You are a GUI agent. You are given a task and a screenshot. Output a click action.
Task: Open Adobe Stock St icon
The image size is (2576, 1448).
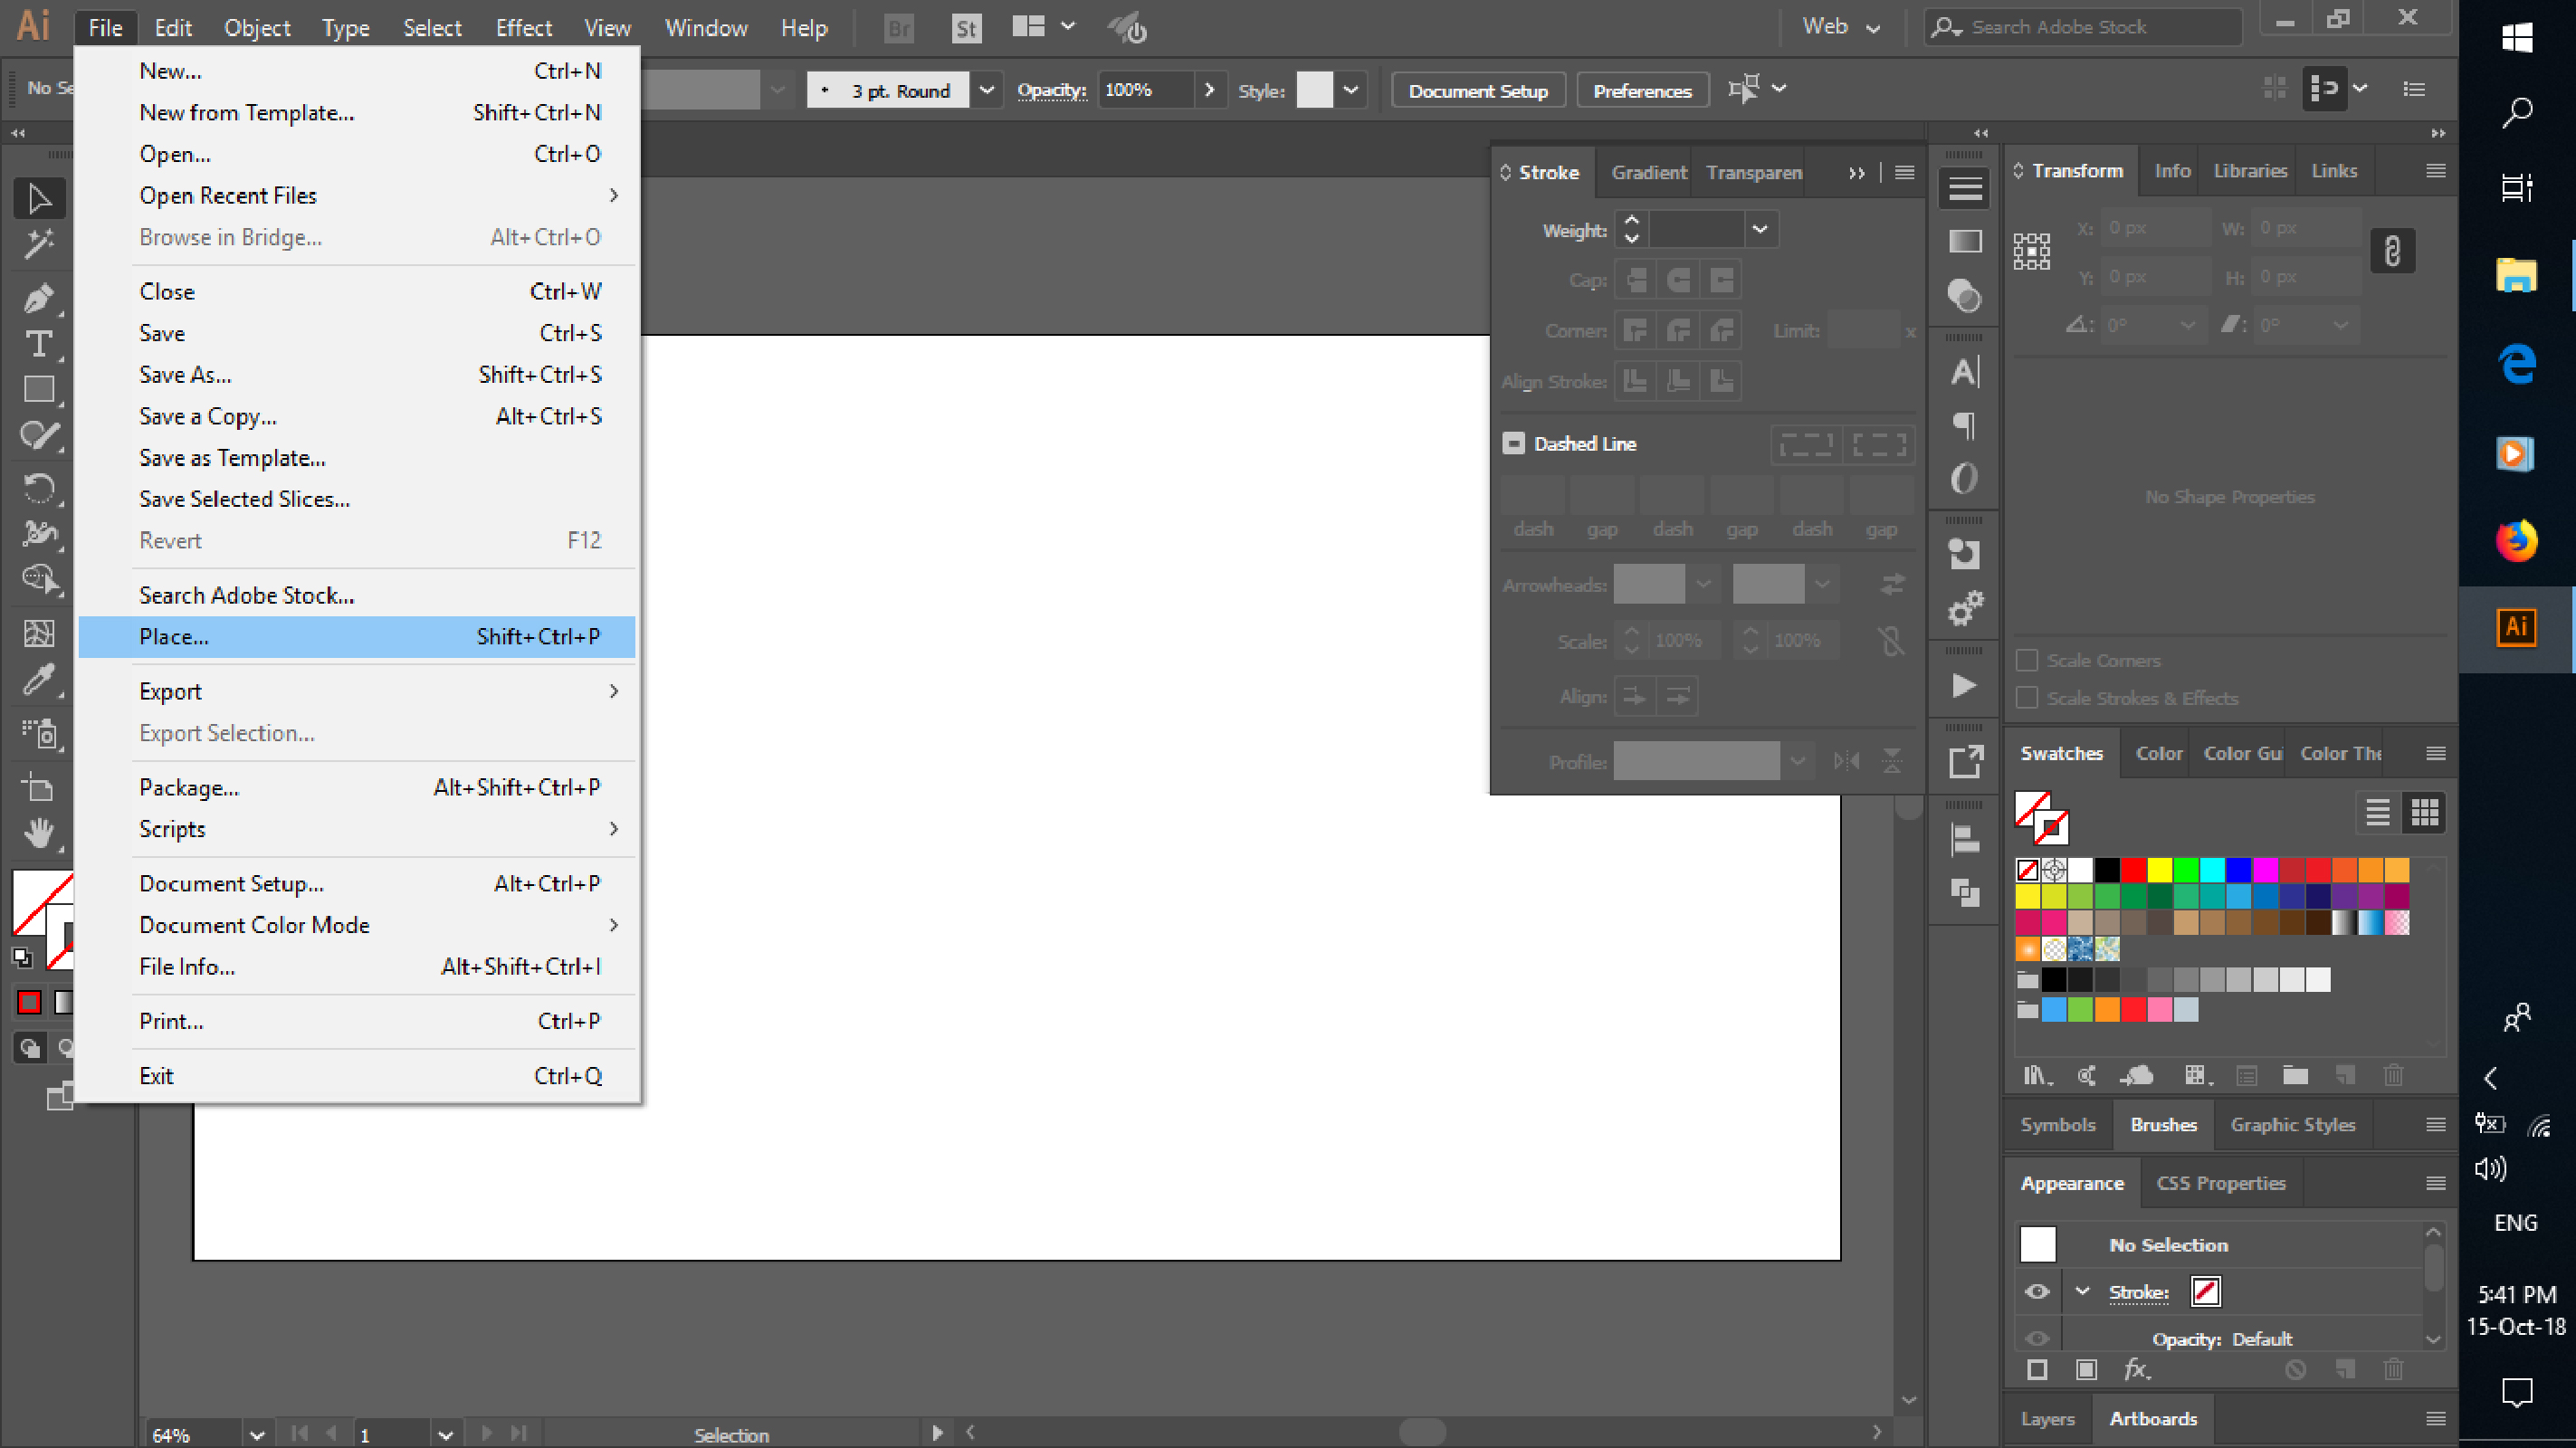pyautogui.click(x=965, y=28)
